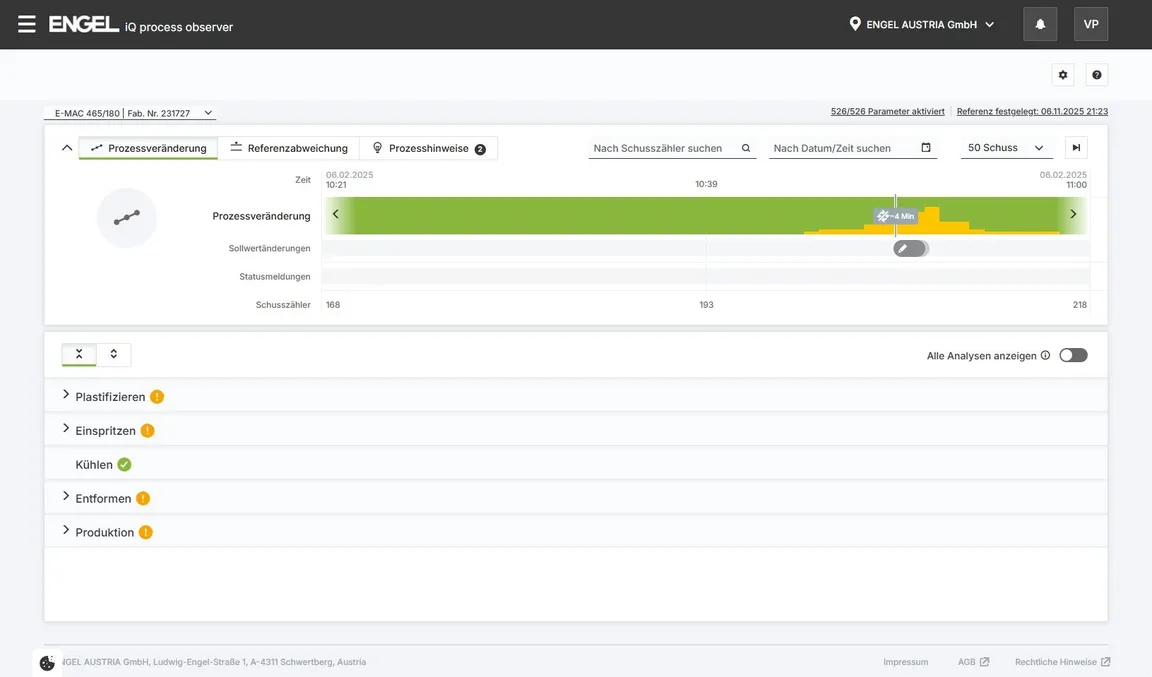The height and width of the screenshot is (677, 1152).
Task: Toggle Alle Analysen anzeigen switch
Action: tap(1073, 355)
